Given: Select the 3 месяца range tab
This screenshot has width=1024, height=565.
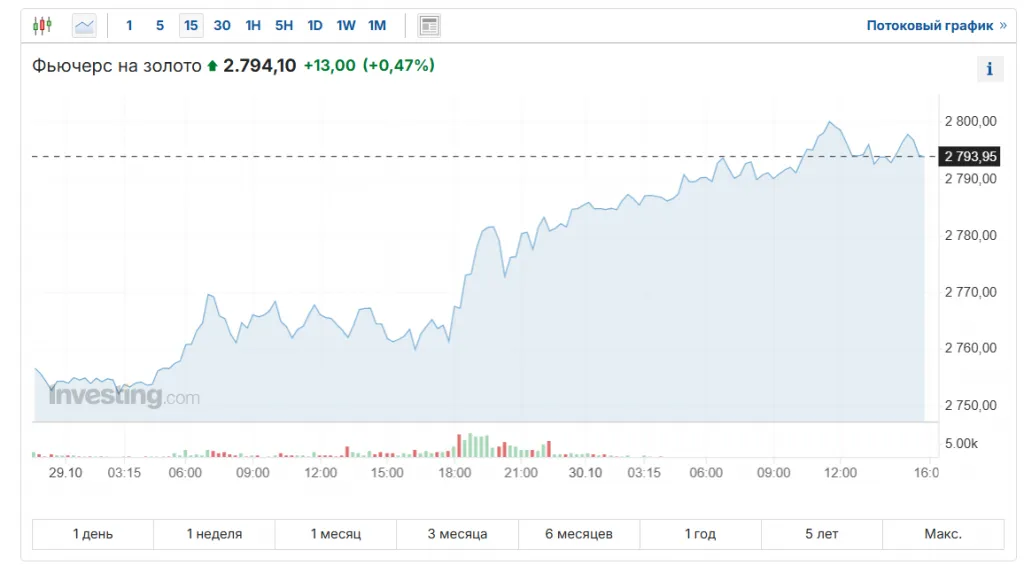Looking at the screenshot, I should 457,534.
